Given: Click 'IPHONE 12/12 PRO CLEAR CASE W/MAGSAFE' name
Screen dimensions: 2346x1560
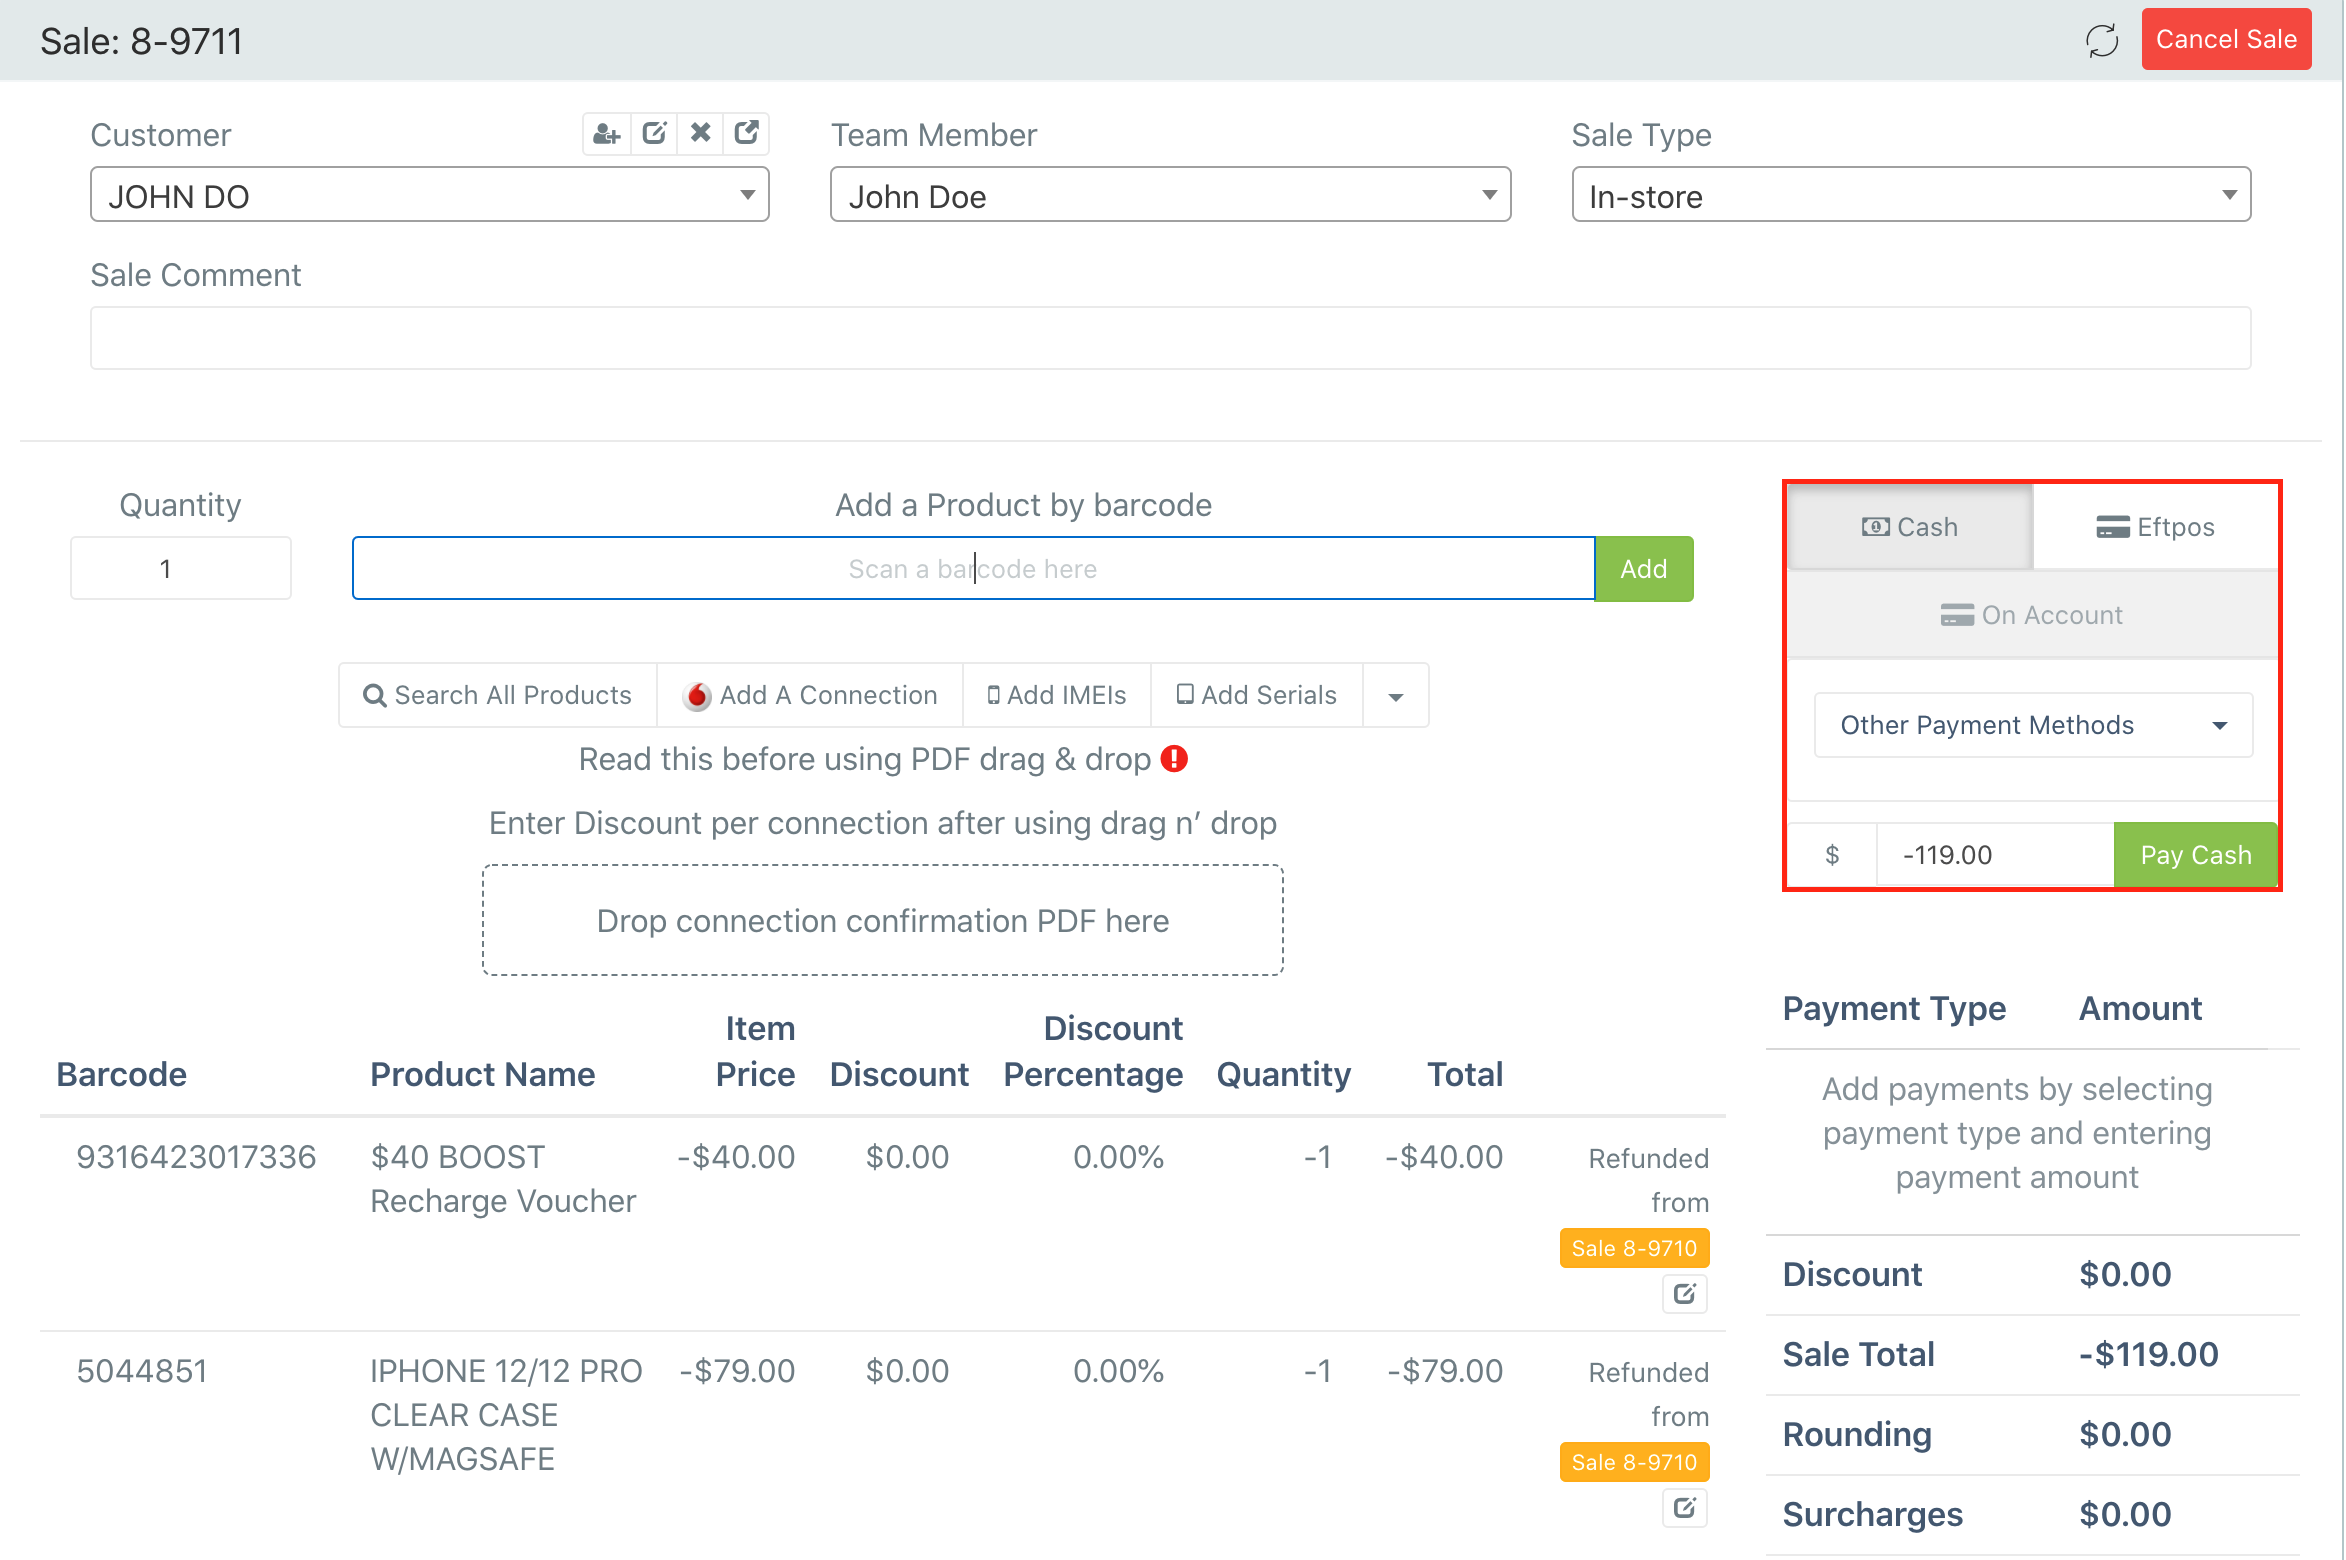Looking at the screenshot, I should [506, 1415].
